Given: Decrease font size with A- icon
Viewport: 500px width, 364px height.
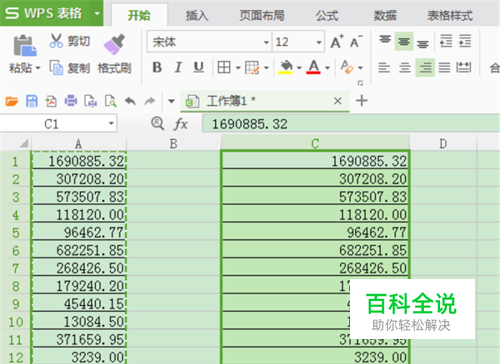Looking at the screenshot, I should tap(356, 42).
